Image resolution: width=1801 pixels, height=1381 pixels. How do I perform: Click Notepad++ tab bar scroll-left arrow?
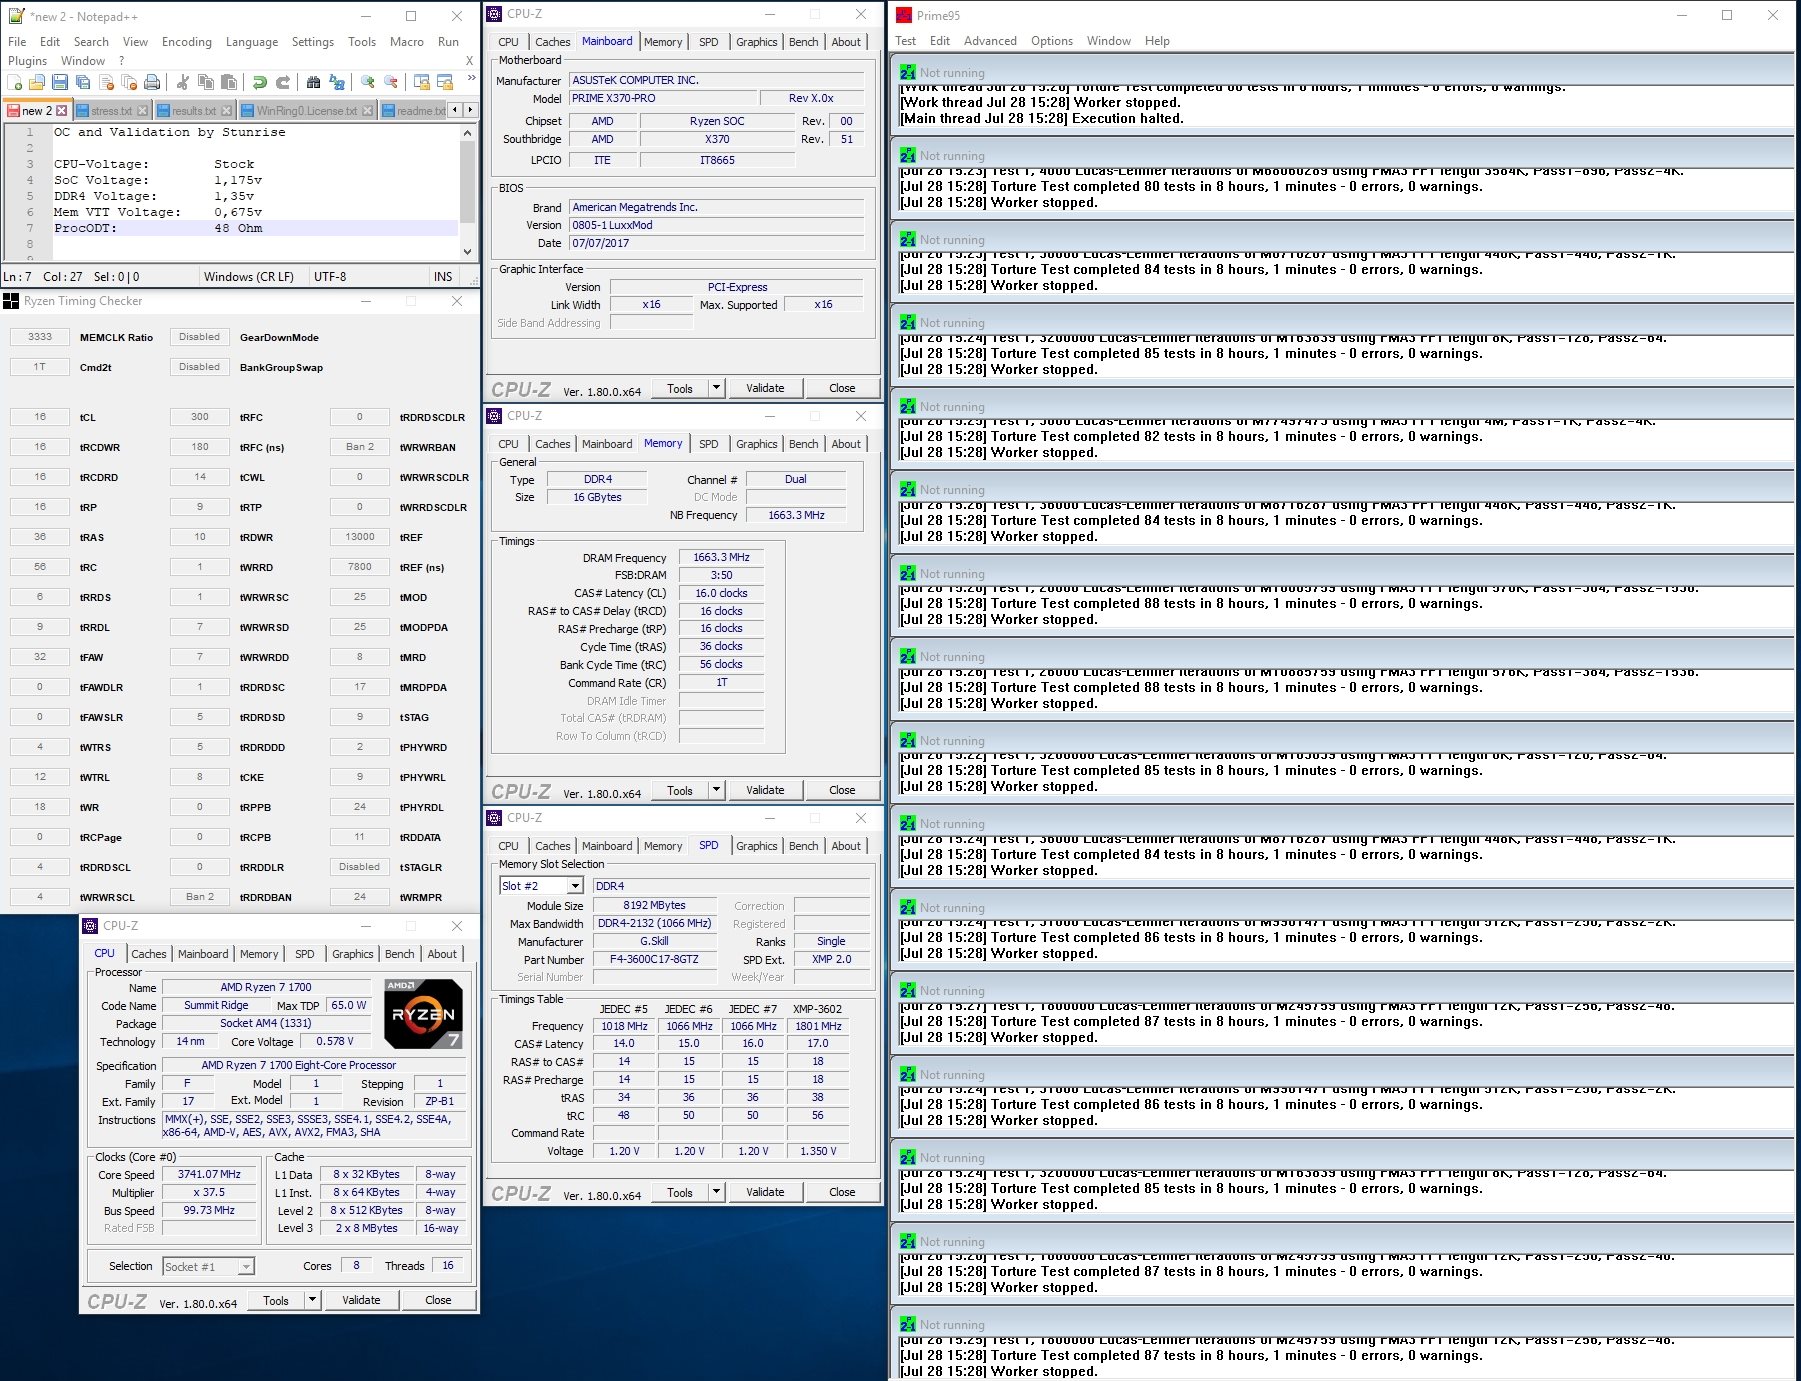pos(456,110)
